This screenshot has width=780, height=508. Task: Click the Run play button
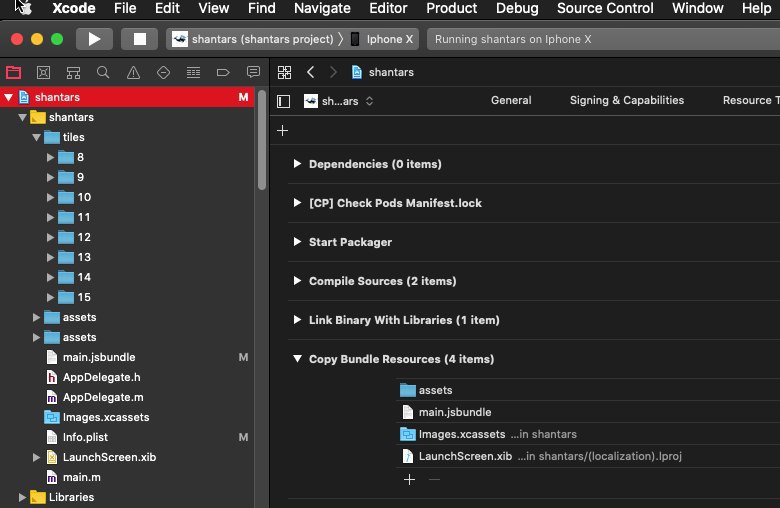click(x=94, y=39)
